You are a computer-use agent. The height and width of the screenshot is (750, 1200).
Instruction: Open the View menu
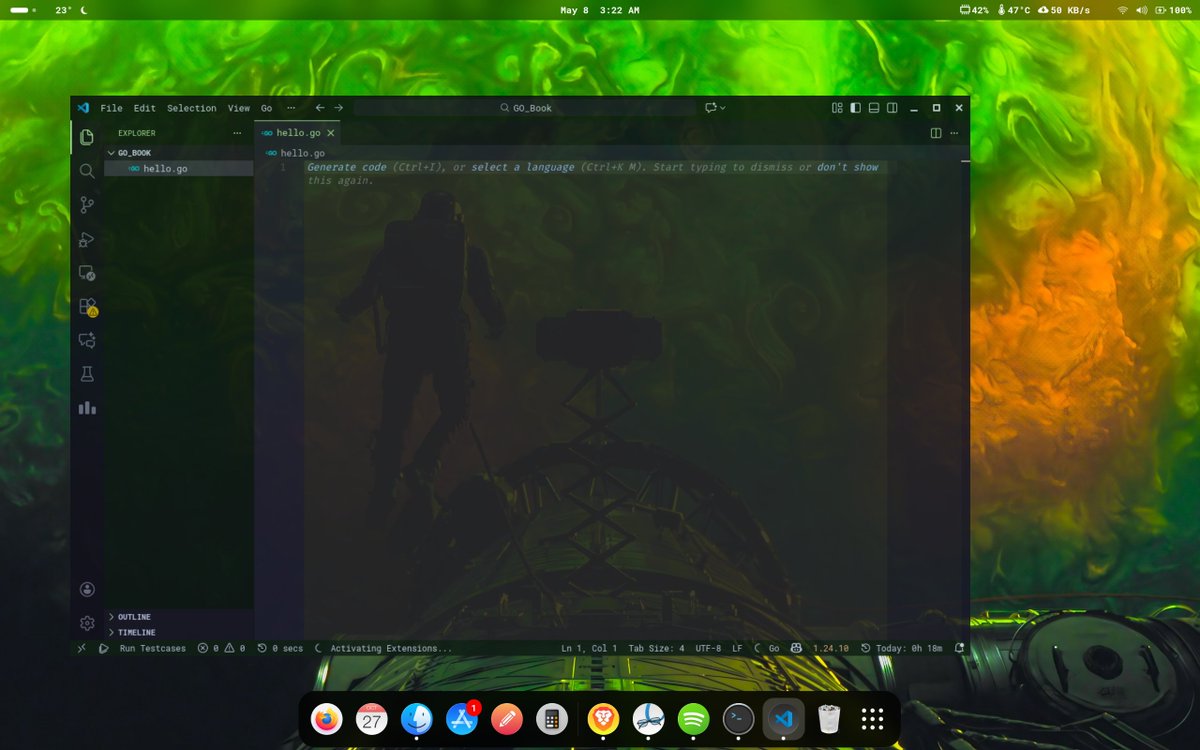pos(239,108)
